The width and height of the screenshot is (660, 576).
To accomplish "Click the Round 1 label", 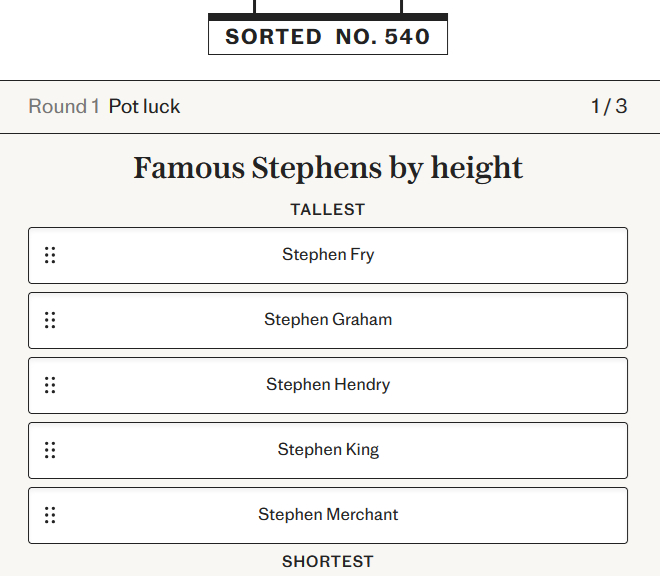I will (64, 106).
